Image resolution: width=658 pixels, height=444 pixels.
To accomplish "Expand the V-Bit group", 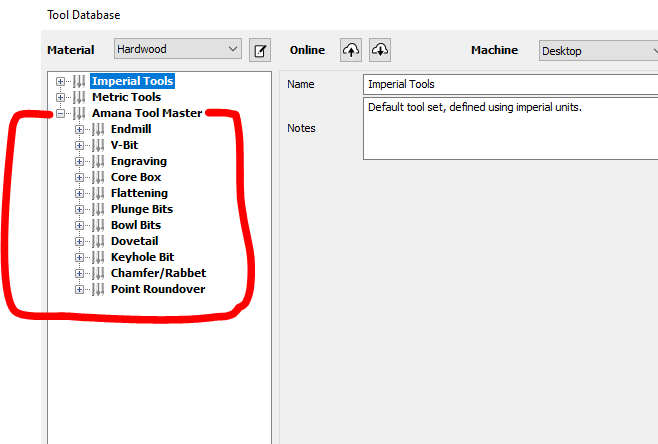I will (79, 145).
